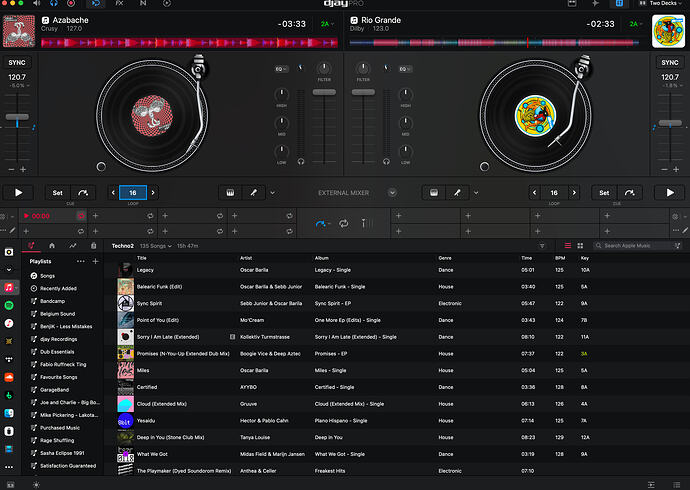Toggle SYNC on the right deck
Screen dimensions: 690x490
pos(670,62)
